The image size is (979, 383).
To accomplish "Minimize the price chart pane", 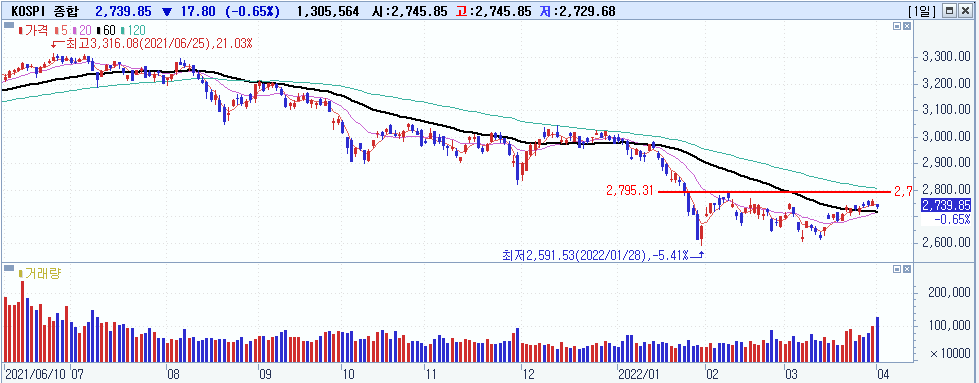I will [897, 26].
